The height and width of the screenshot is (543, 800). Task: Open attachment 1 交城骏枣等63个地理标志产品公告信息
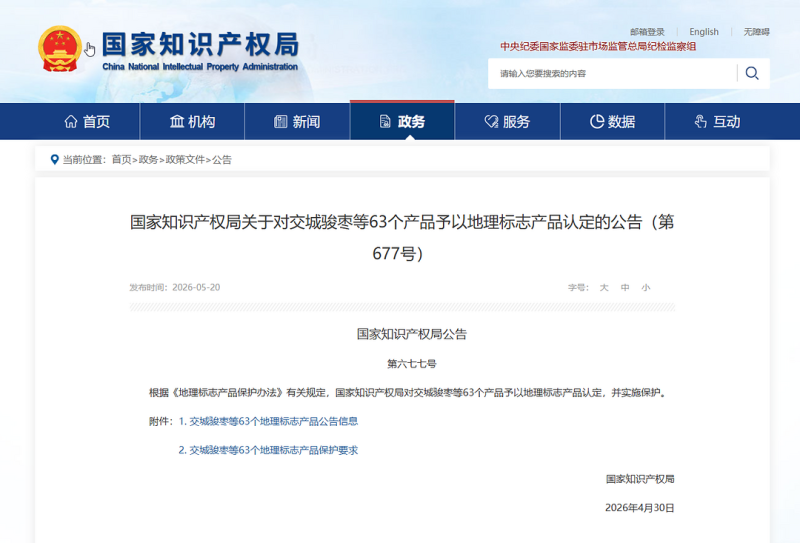[x=268, y=422]
